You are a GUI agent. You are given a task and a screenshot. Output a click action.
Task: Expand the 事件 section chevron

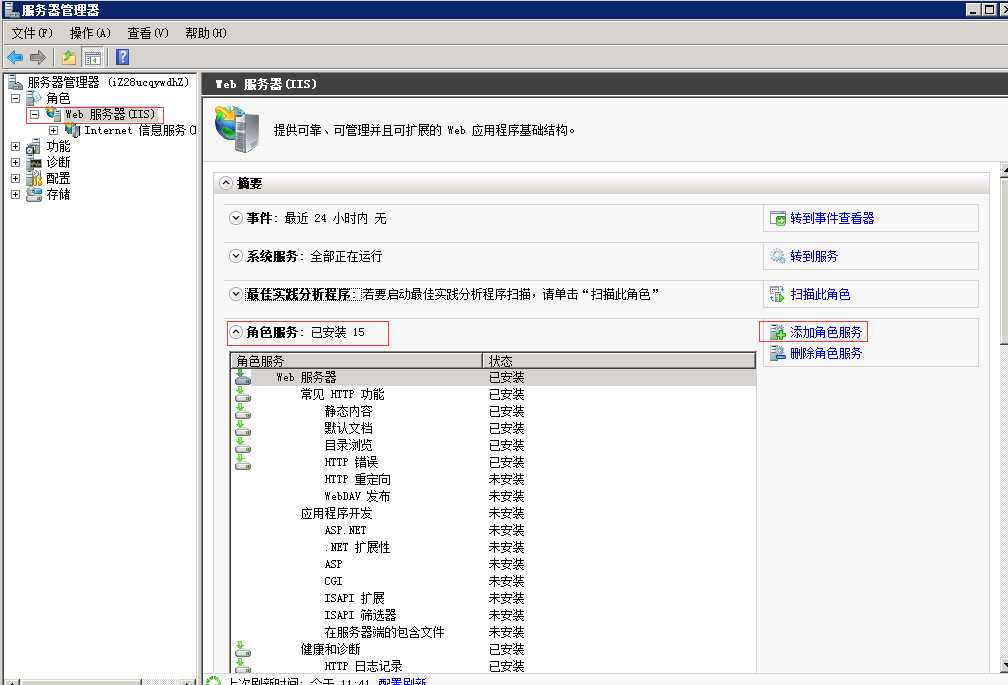236,218
